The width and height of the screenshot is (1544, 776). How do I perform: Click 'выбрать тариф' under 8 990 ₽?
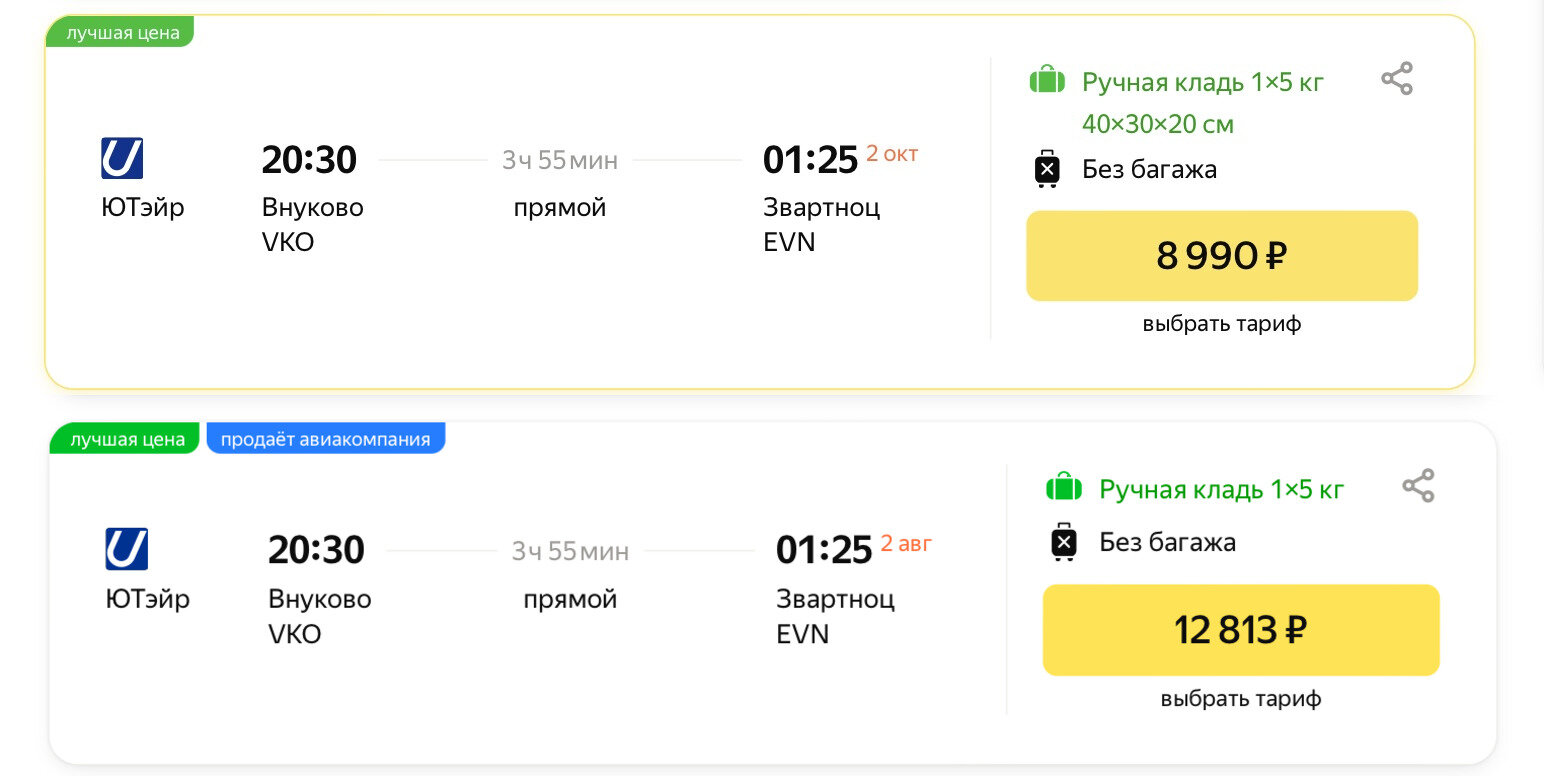tap(1221, 324)
